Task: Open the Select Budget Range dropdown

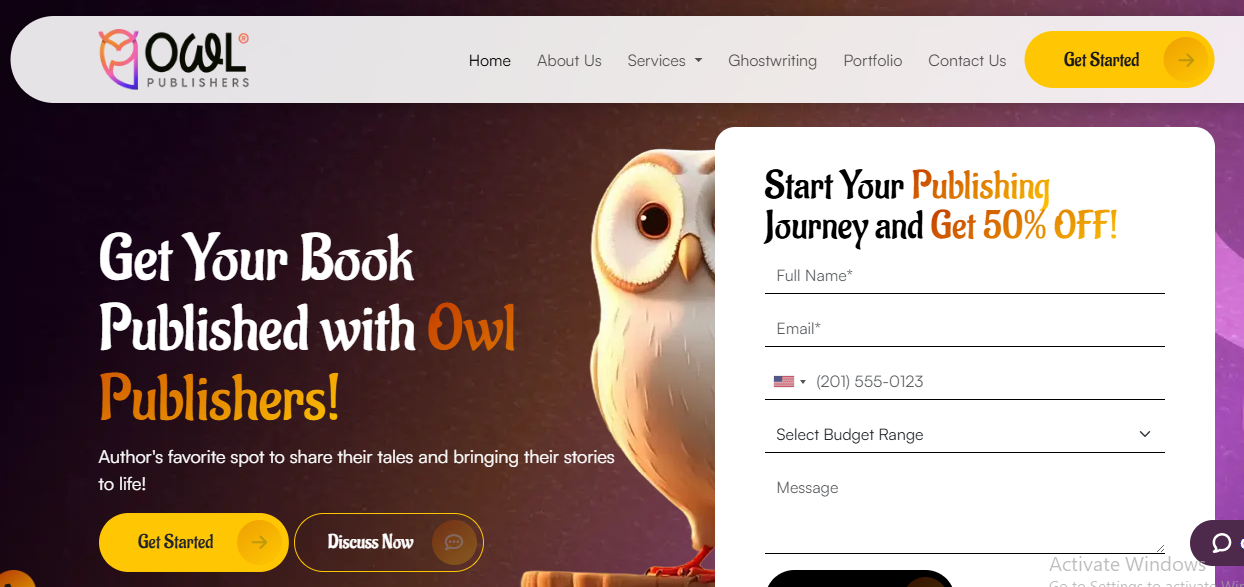Action: [x=965, y=434]
